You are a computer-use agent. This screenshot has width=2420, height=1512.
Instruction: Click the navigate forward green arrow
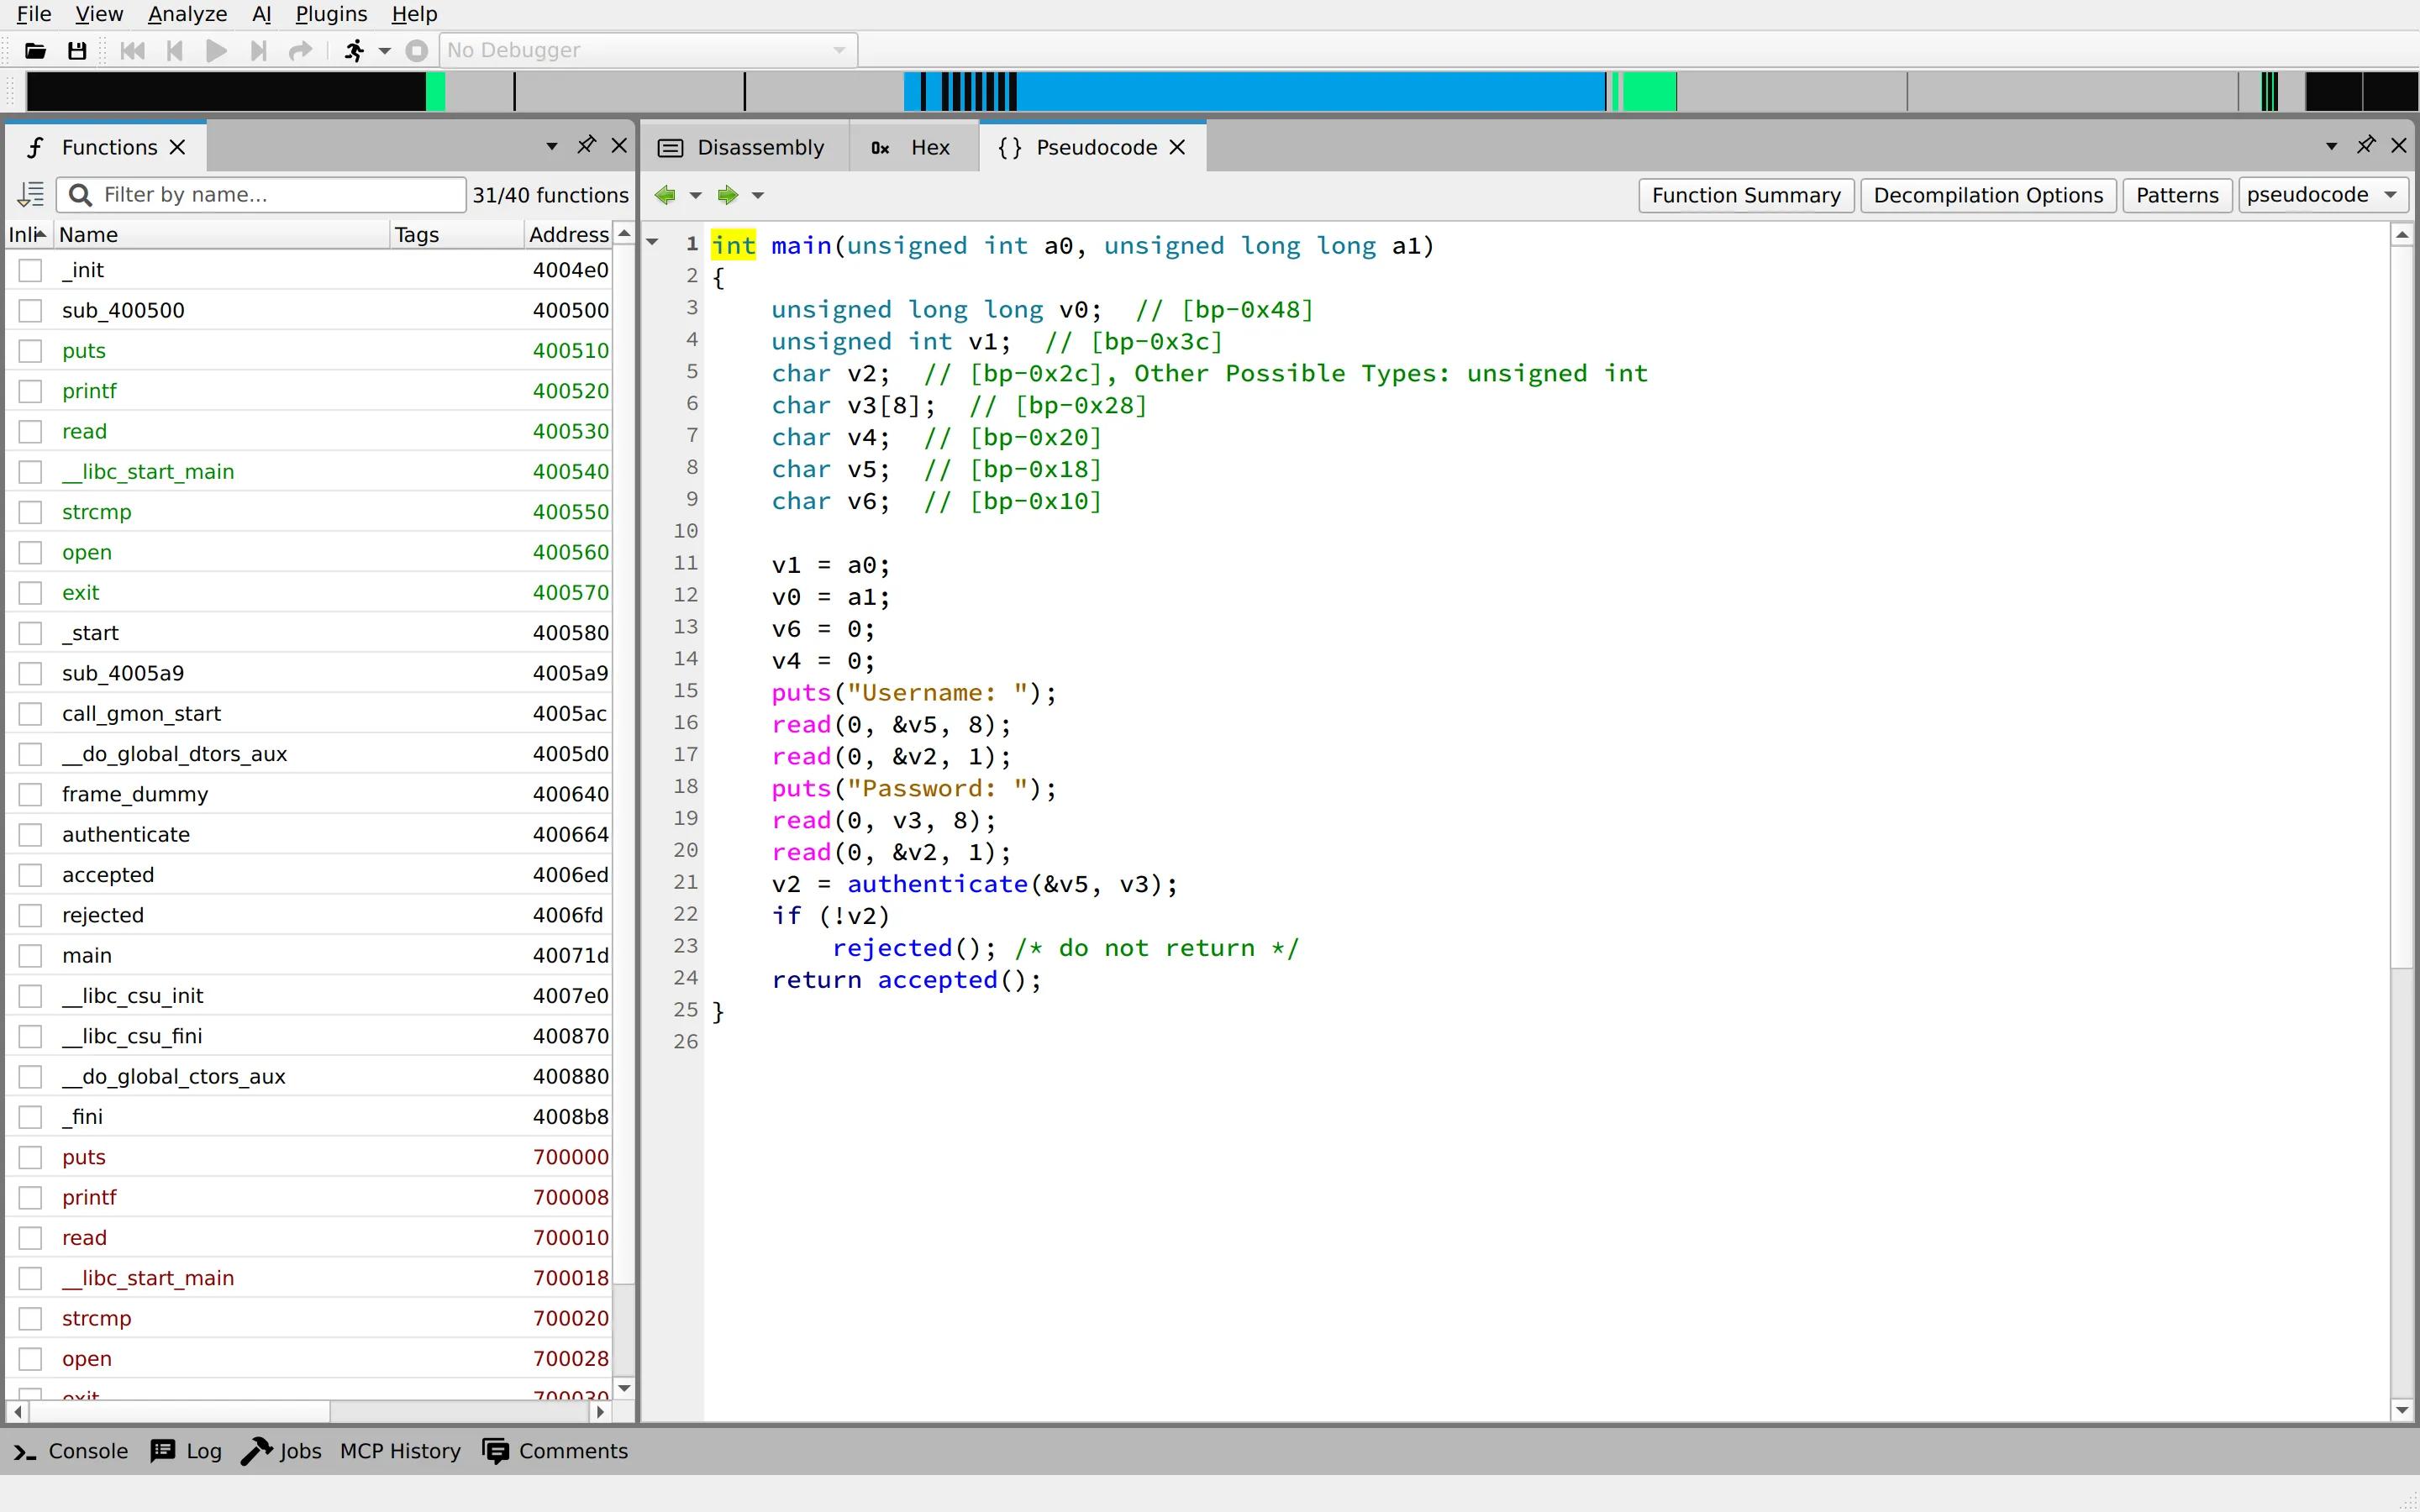[728, 195]
